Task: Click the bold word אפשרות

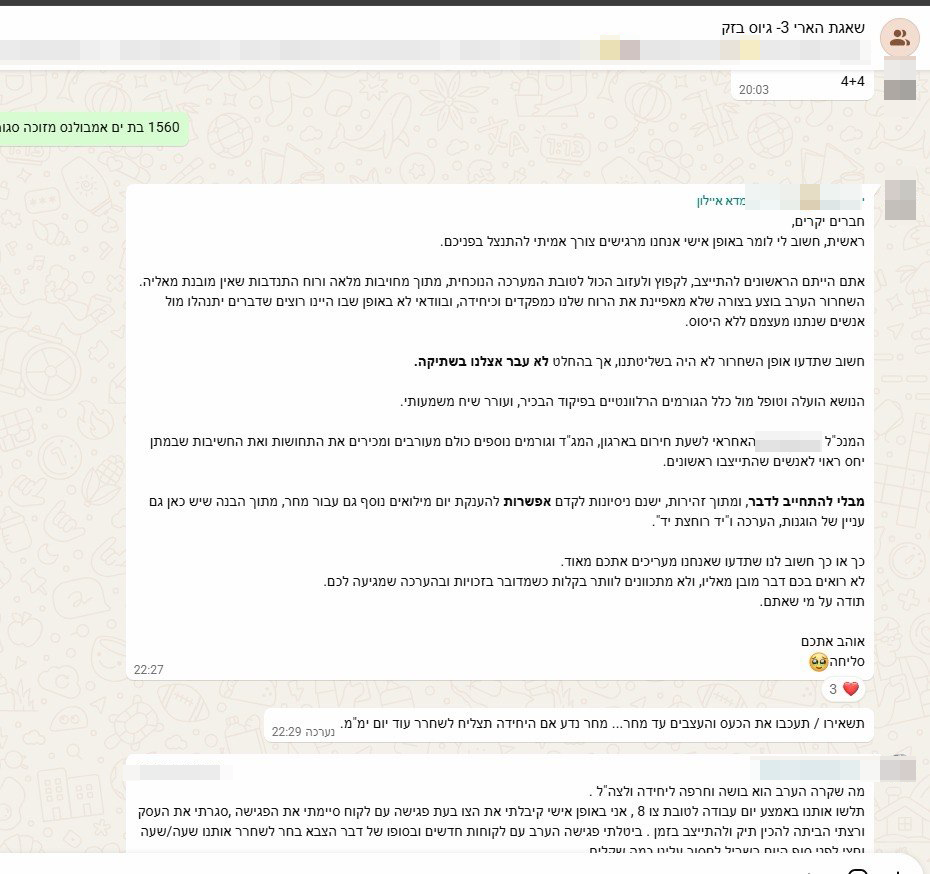Action: point(527,502)
